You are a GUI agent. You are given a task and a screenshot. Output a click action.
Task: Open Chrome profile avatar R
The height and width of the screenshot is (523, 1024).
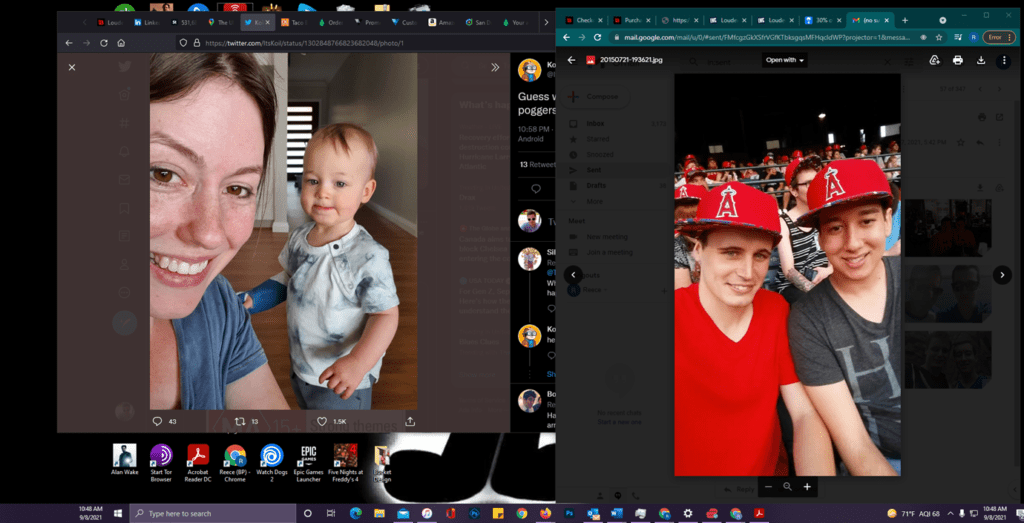tap(973, 37)
